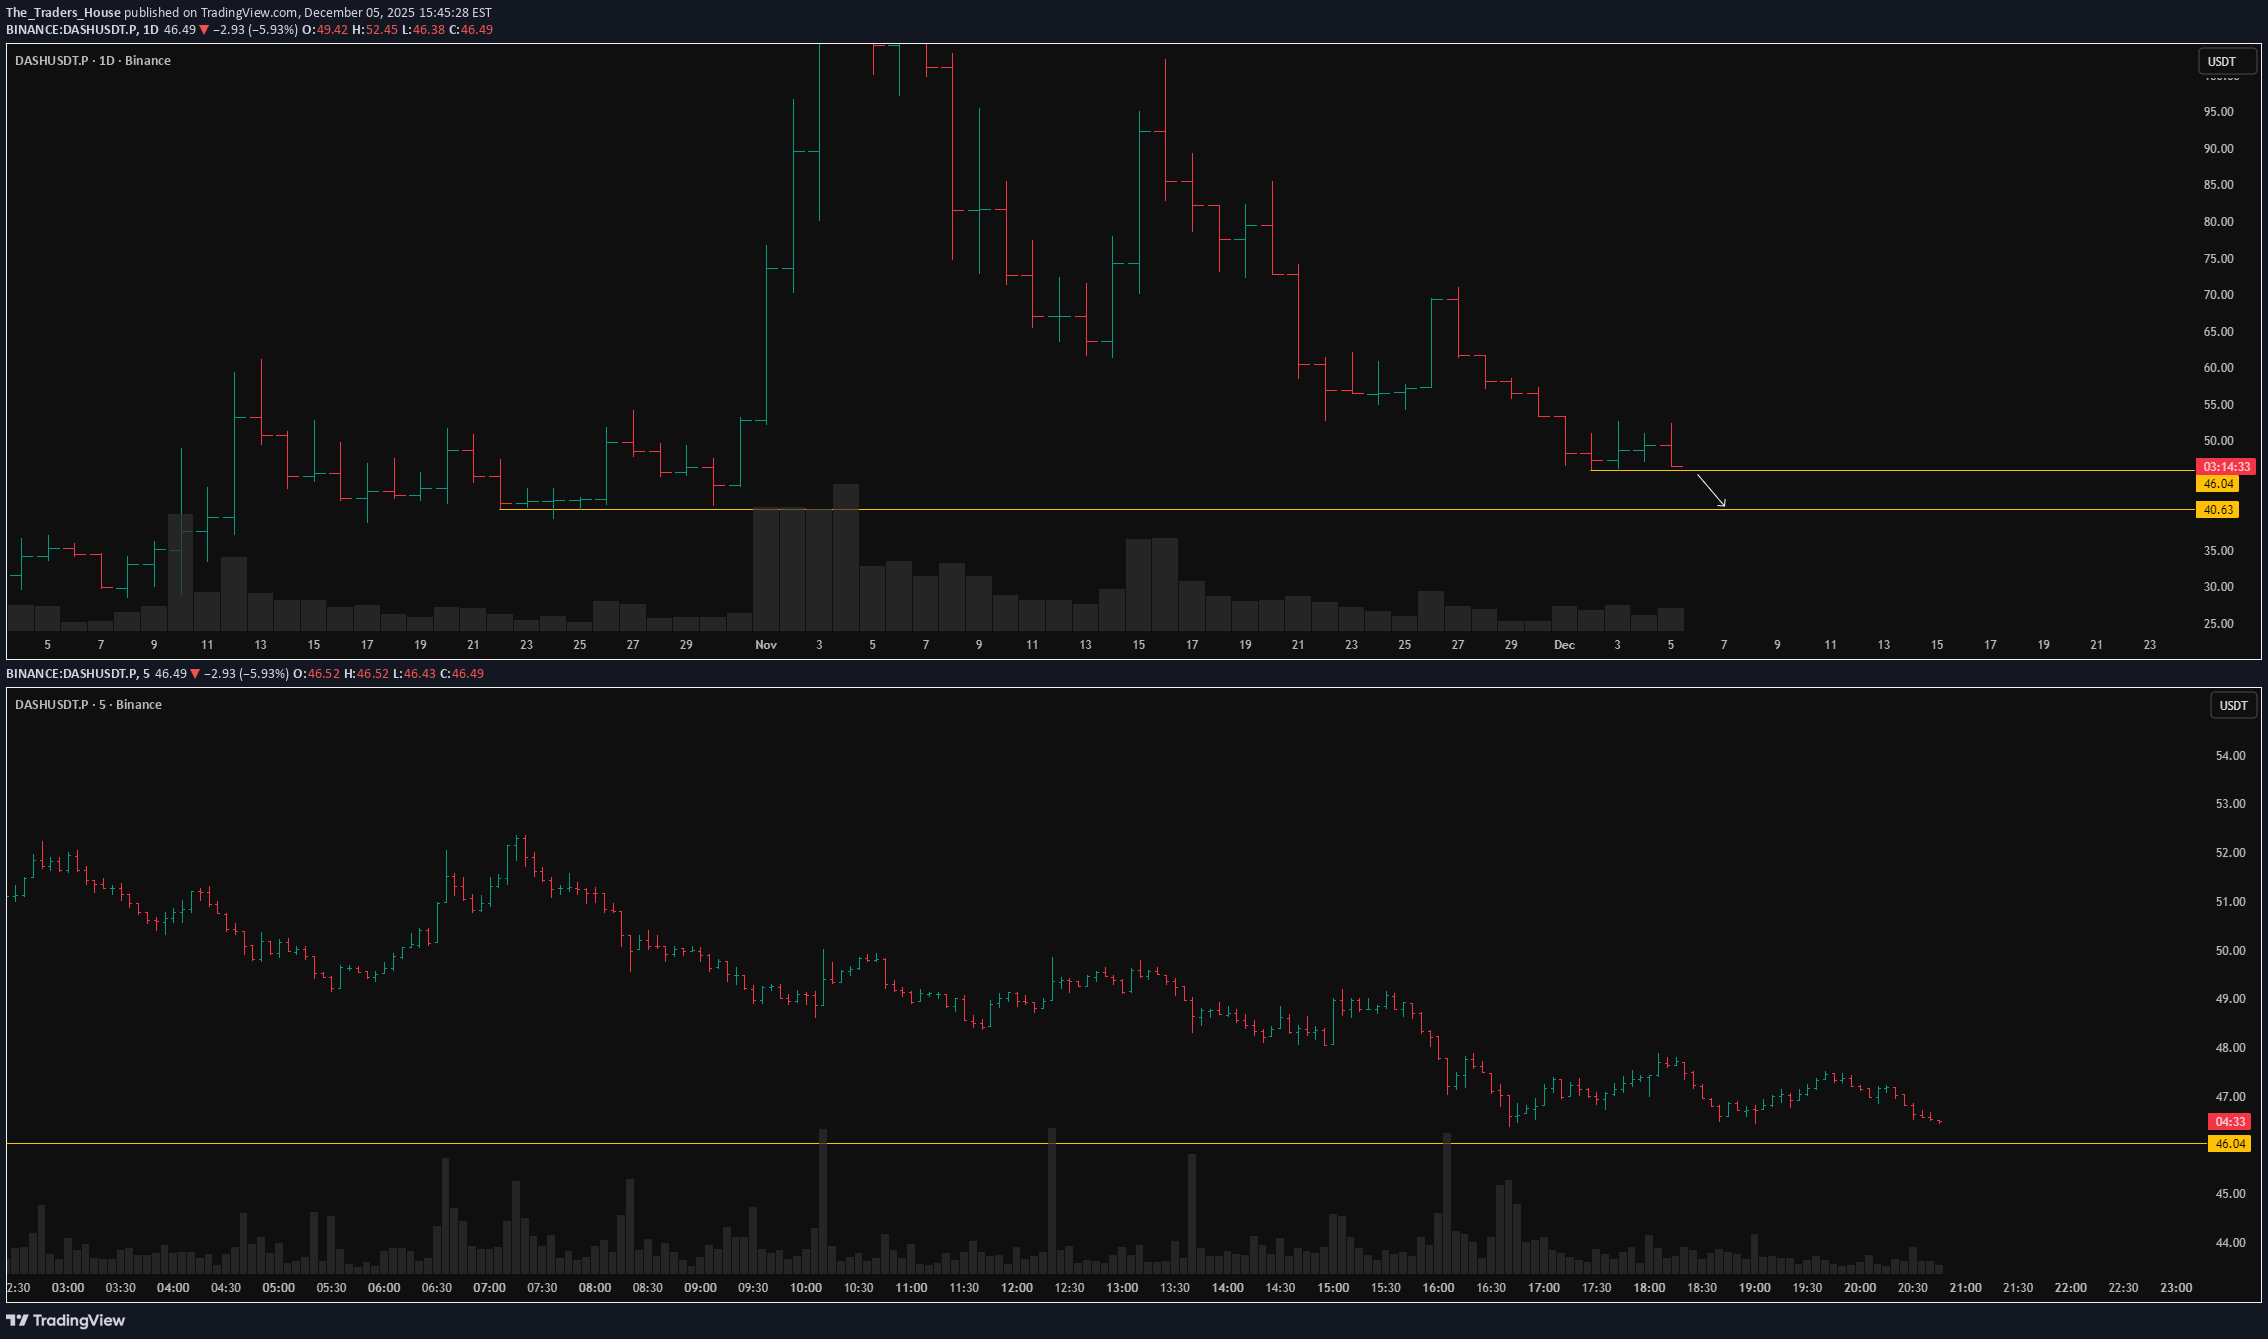
Task: Select the 40.63 price label
Action: (2218, 510)
